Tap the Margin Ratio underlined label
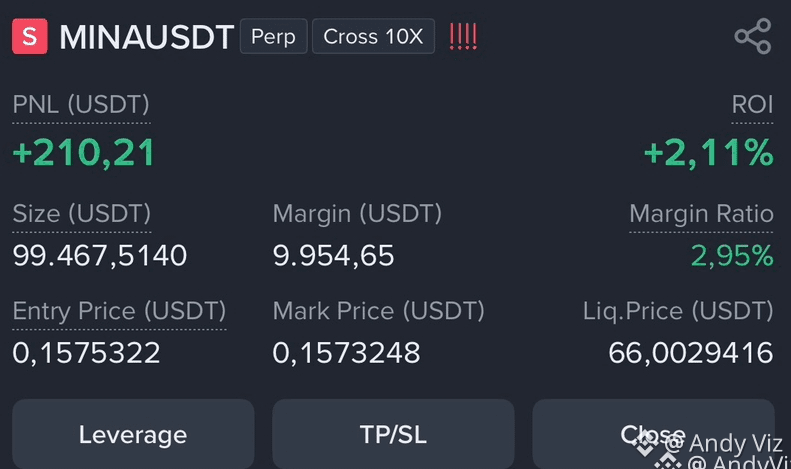The width and height of the screenshot is (791, 469). pyautogui.click(x=701, y=214)
